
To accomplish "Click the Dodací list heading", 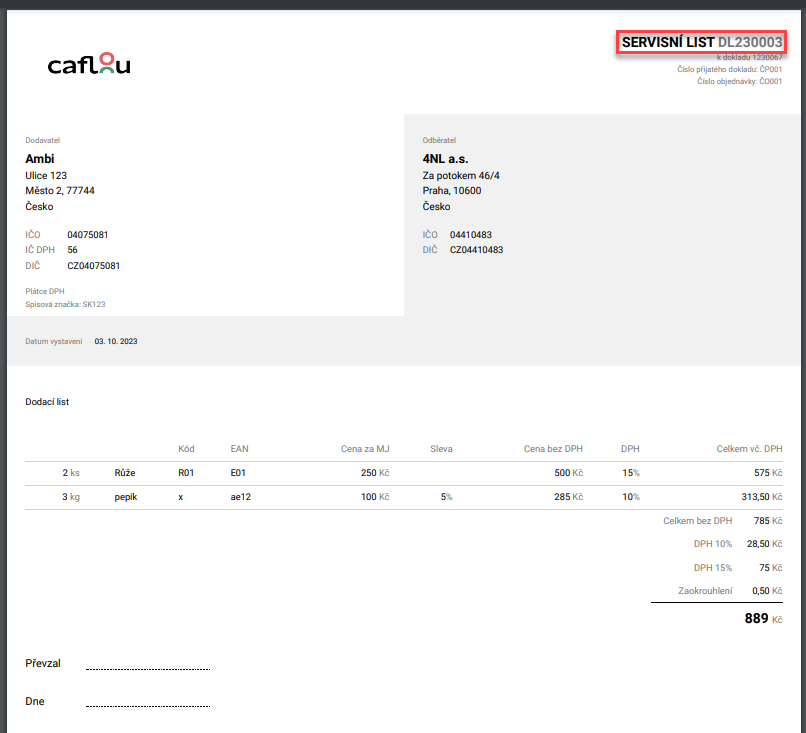I will pos(47,402).
